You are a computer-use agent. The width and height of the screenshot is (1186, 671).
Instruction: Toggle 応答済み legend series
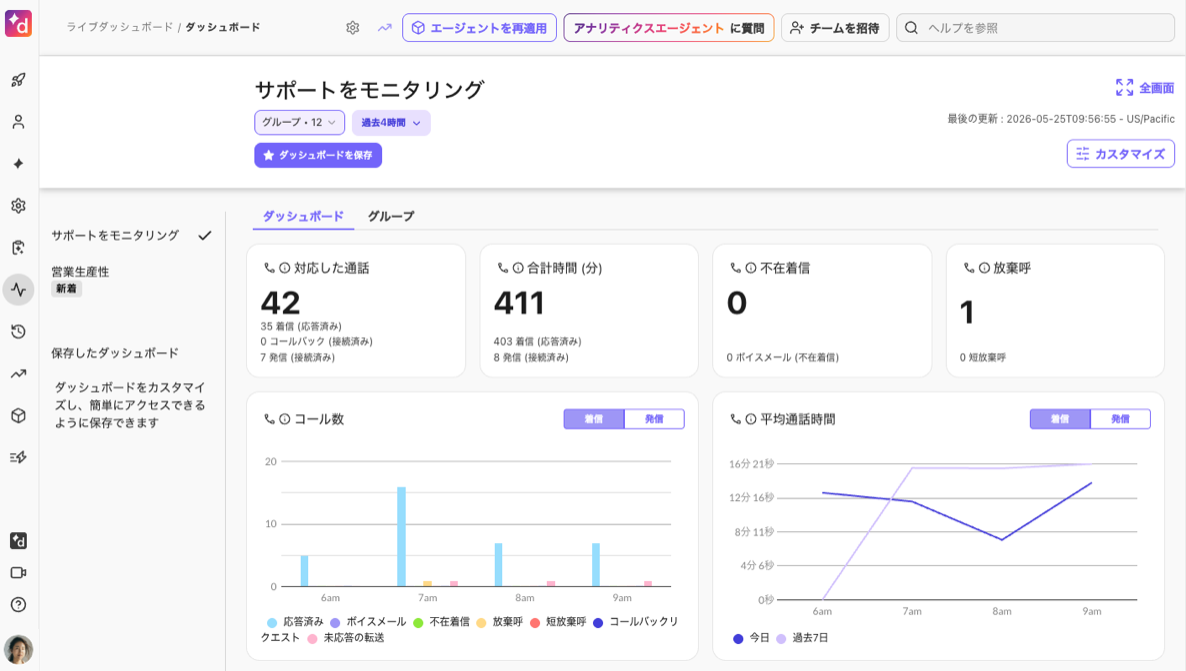tap(295, 622)
